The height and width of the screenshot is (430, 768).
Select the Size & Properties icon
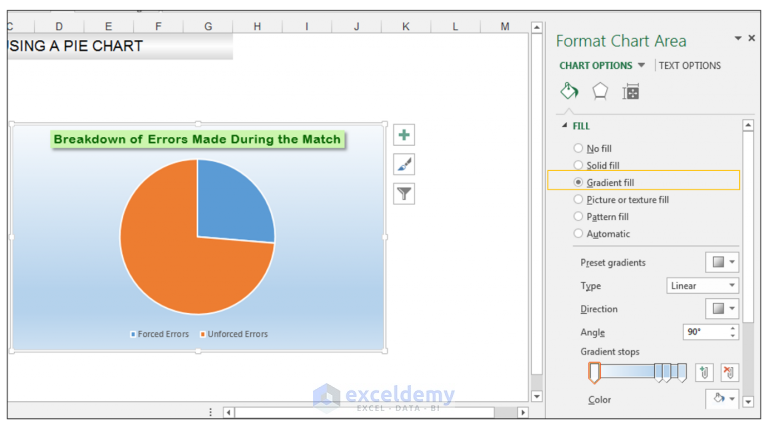point(631,92)
